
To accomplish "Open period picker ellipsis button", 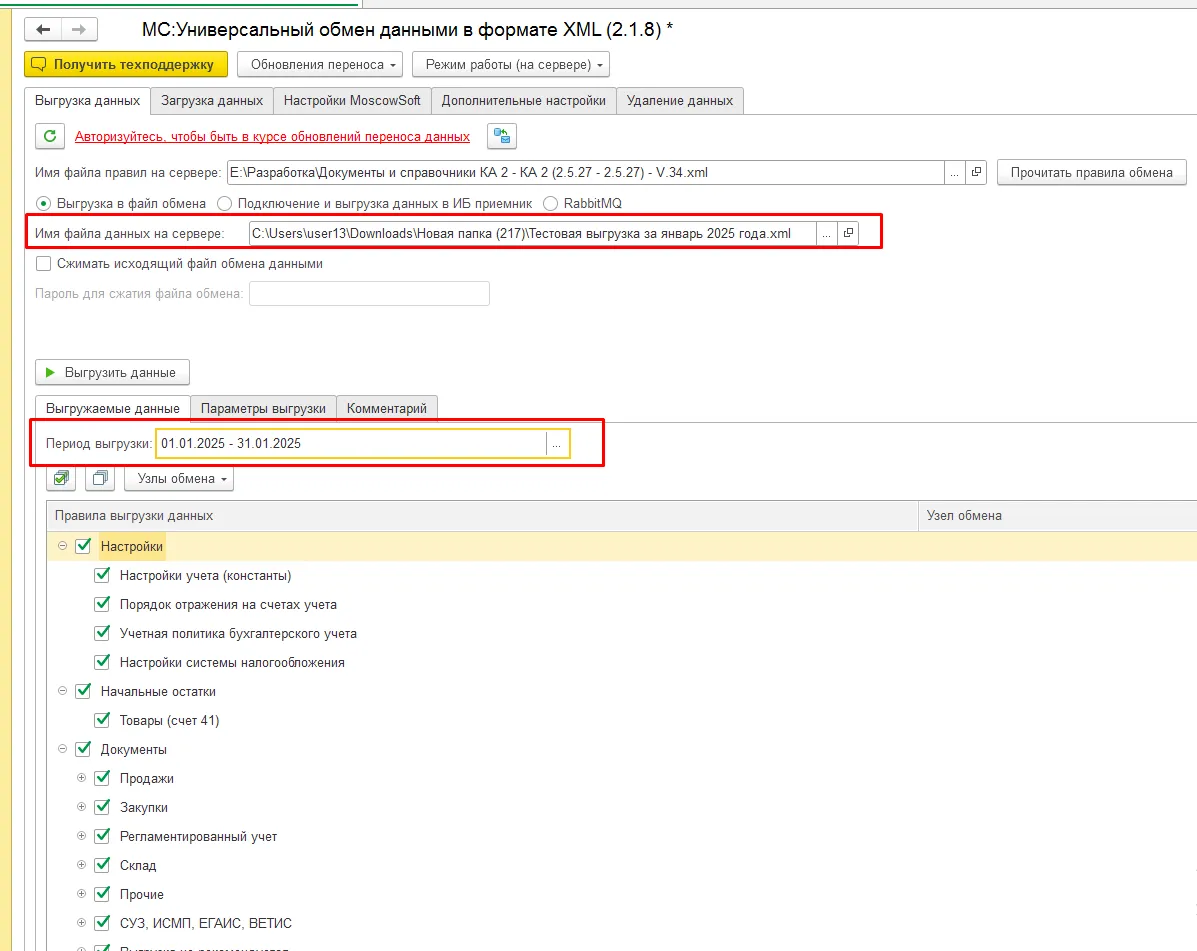I will [557, 443].
